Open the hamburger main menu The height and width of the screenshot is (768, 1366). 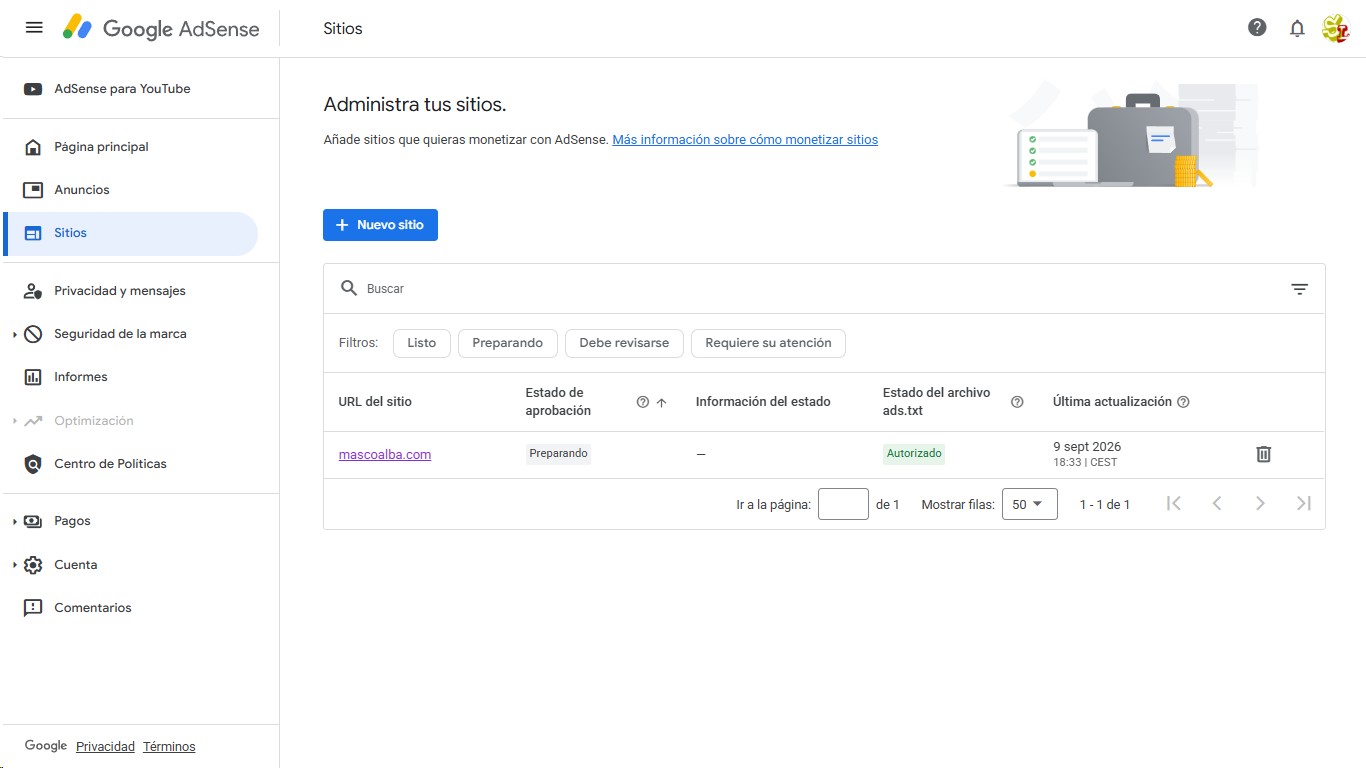point(34,28)
